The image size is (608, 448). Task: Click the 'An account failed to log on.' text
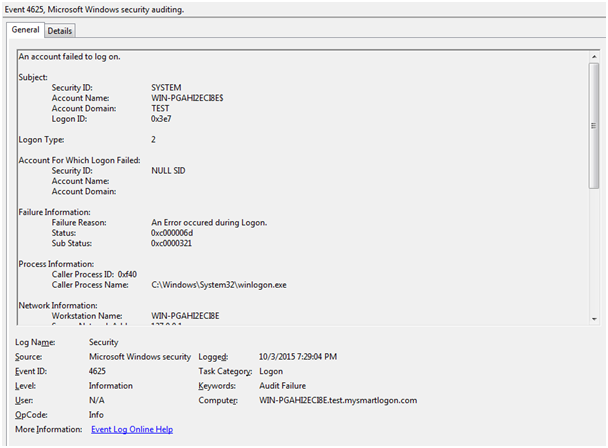coord(70,57)
